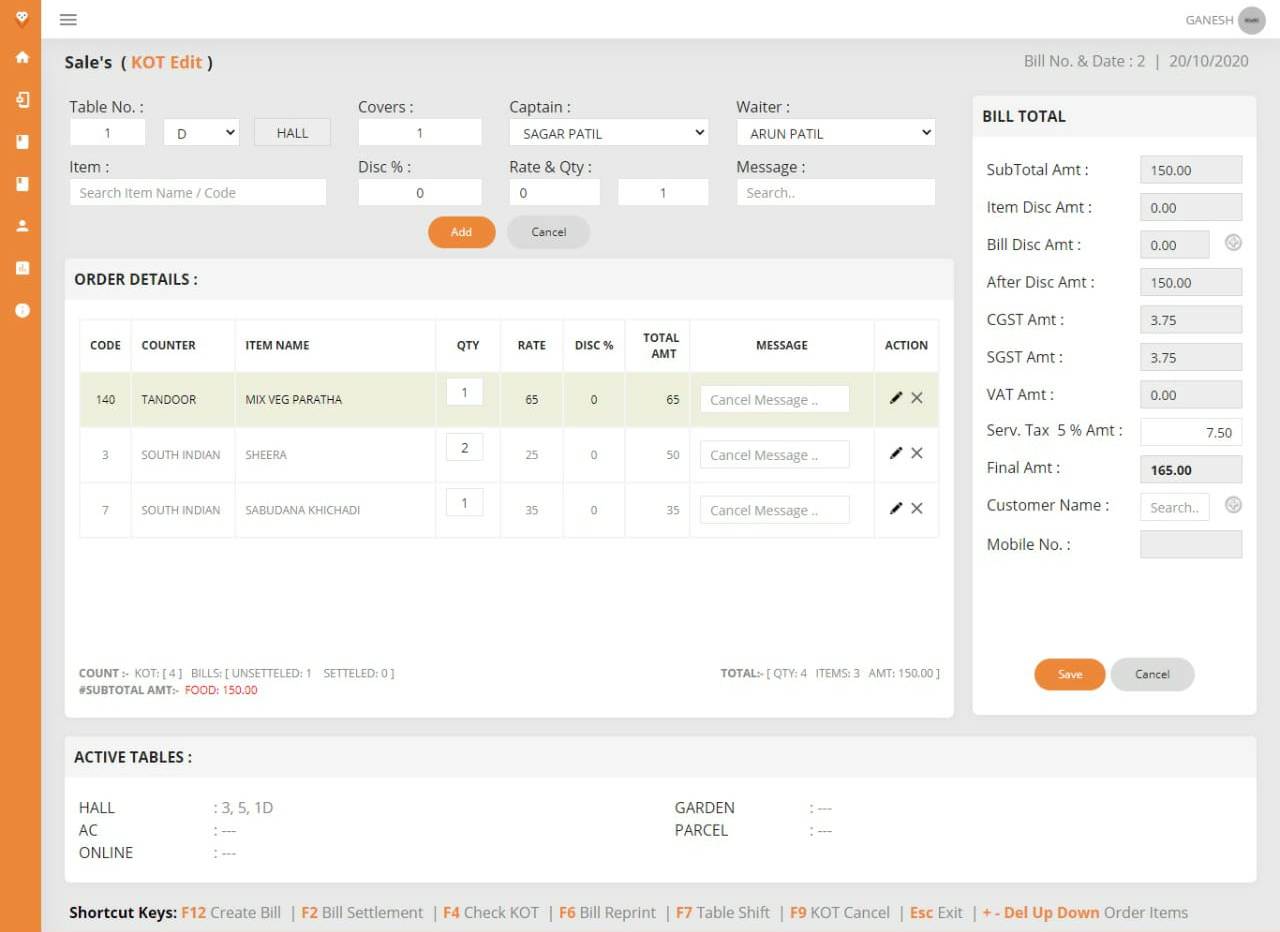The height and width of the screenshot is (932, 1280).
Task: Save the bill in the Bill Total panel
Action: click(1069, 674)
